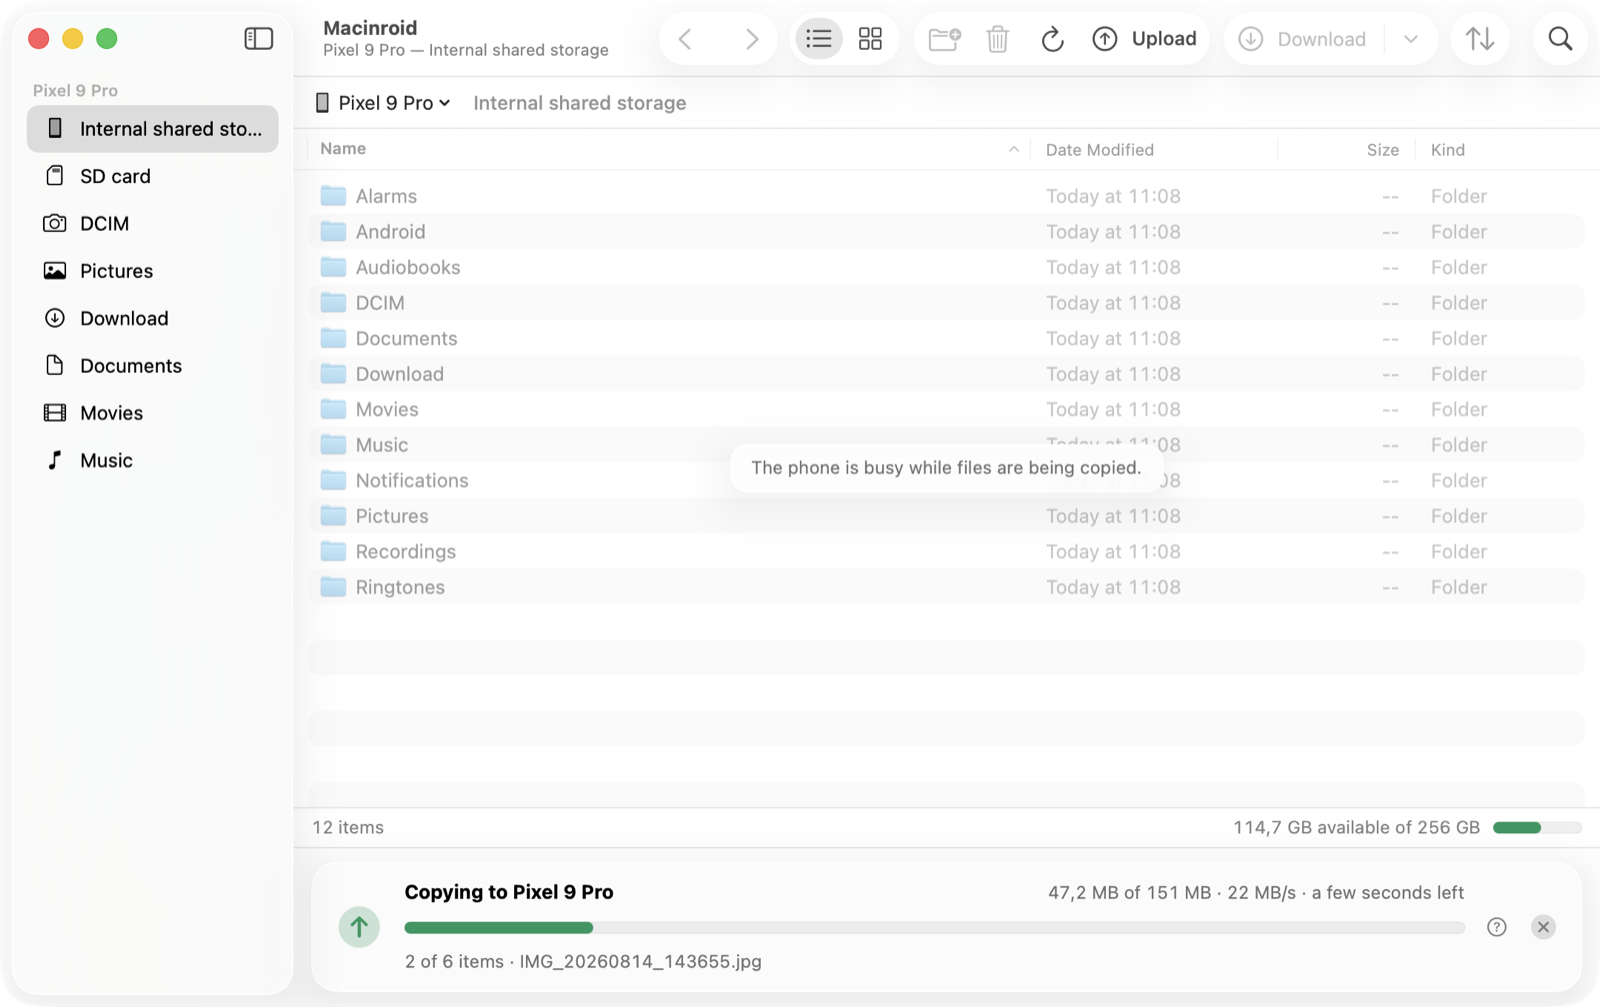Go back with the left chevron
The image size is (1600, 1007).
click(685, 39)
